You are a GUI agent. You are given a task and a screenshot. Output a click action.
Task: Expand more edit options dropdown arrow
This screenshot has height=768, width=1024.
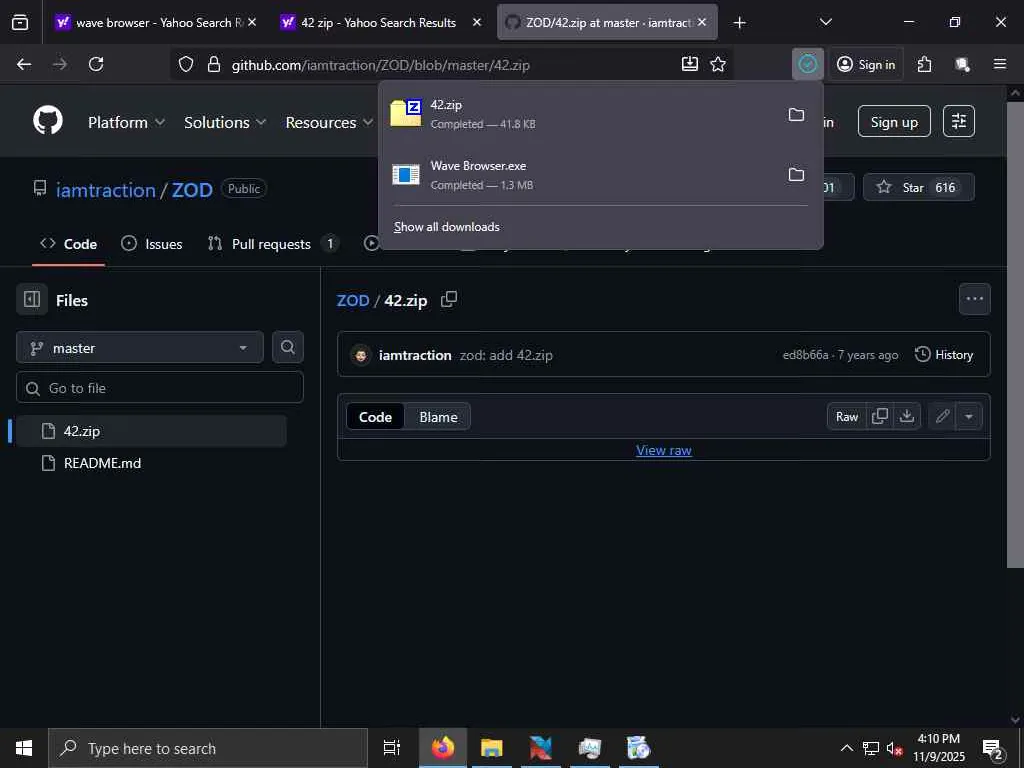tap(969, 417)
